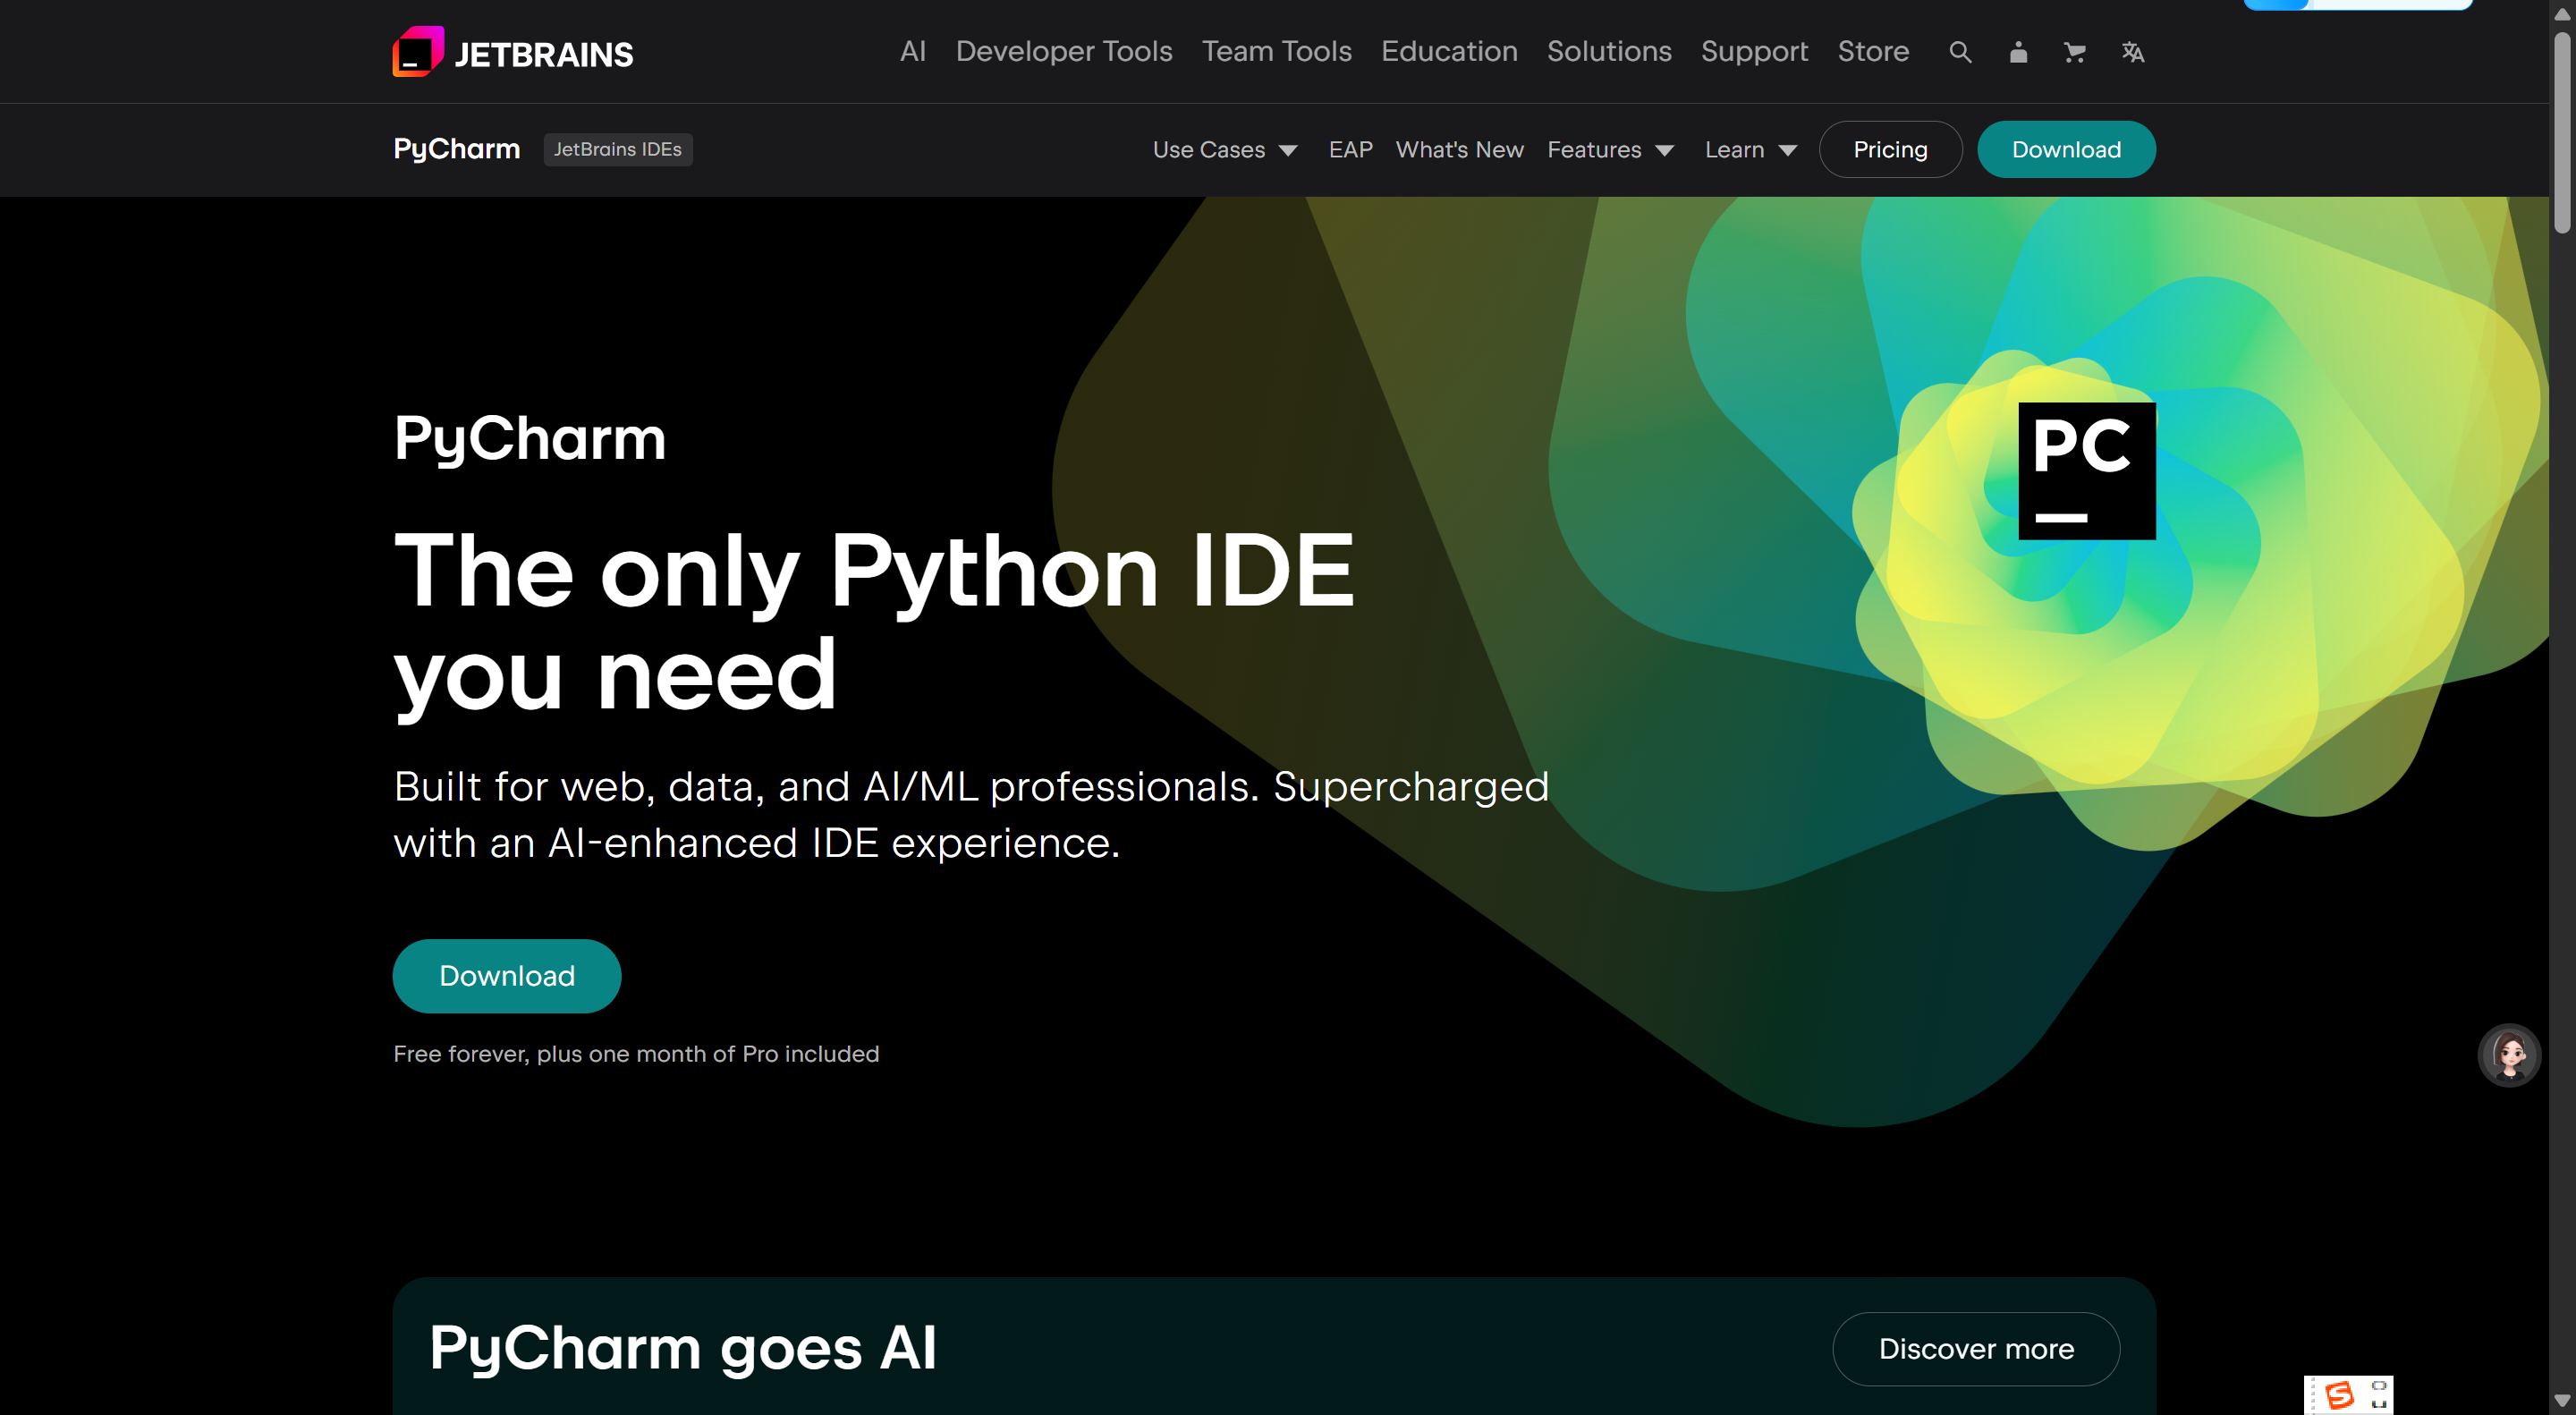Open the Team Tools menu
The image size is (2576, 1415).
click(x=1276, y=52)
